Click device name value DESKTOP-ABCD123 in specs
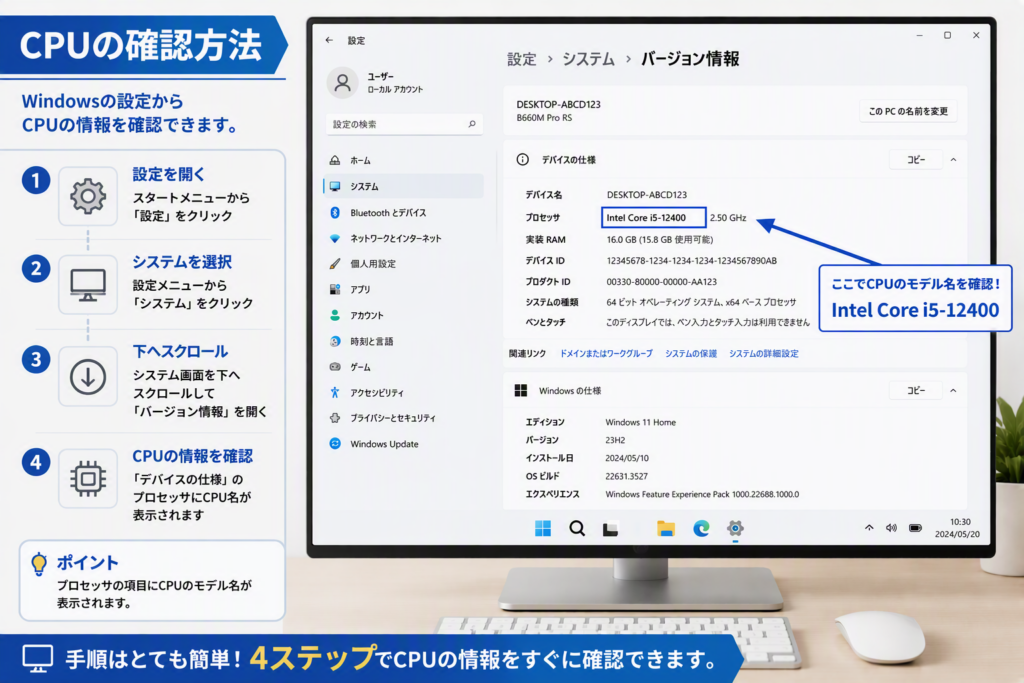The height and width of the screenshot is (683, 1024). (x=647, y=195)
